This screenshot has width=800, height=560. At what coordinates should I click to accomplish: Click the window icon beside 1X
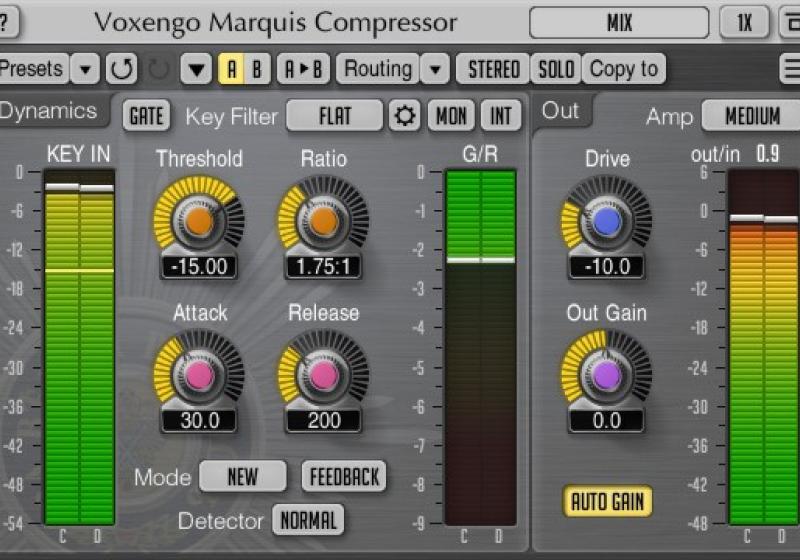click(790, 22)
